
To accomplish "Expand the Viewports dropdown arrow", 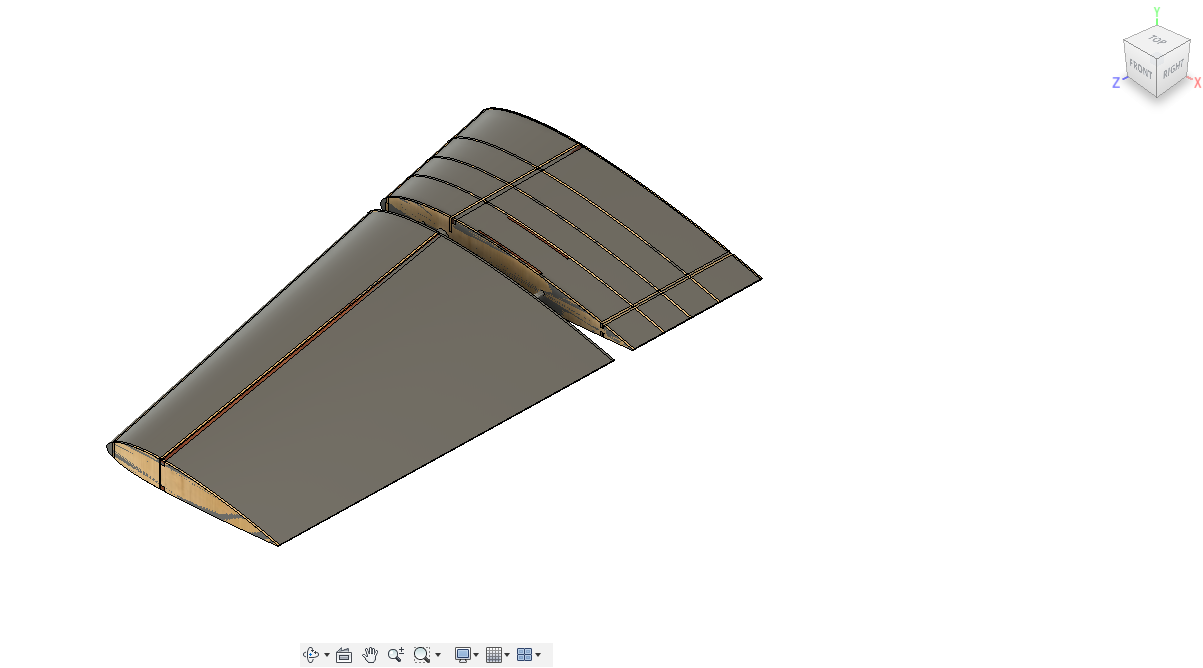I will [x=538, y=656].
